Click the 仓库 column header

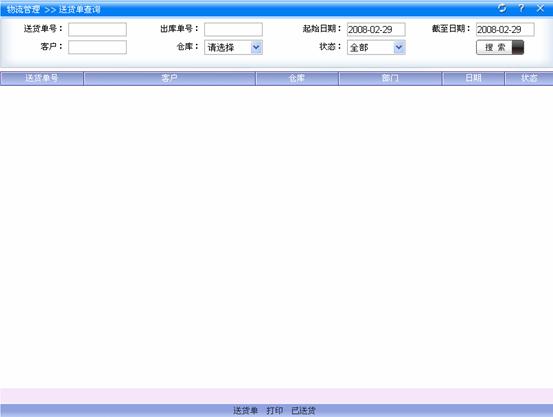(x=297, y=78)
